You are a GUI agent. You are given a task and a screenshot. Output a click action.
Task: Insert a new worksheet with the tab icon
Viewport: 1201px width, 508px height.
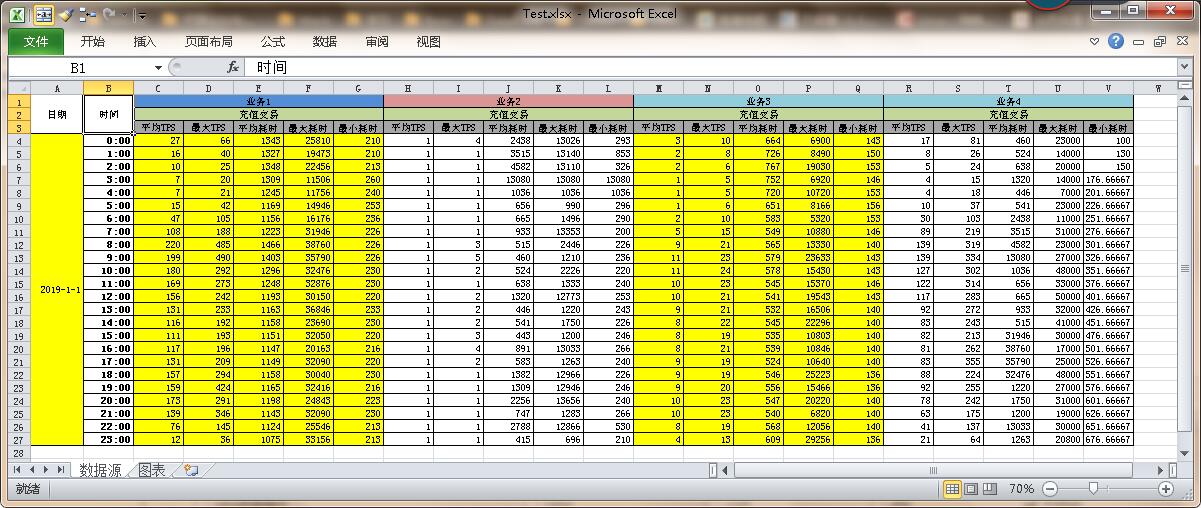(190, 470)
